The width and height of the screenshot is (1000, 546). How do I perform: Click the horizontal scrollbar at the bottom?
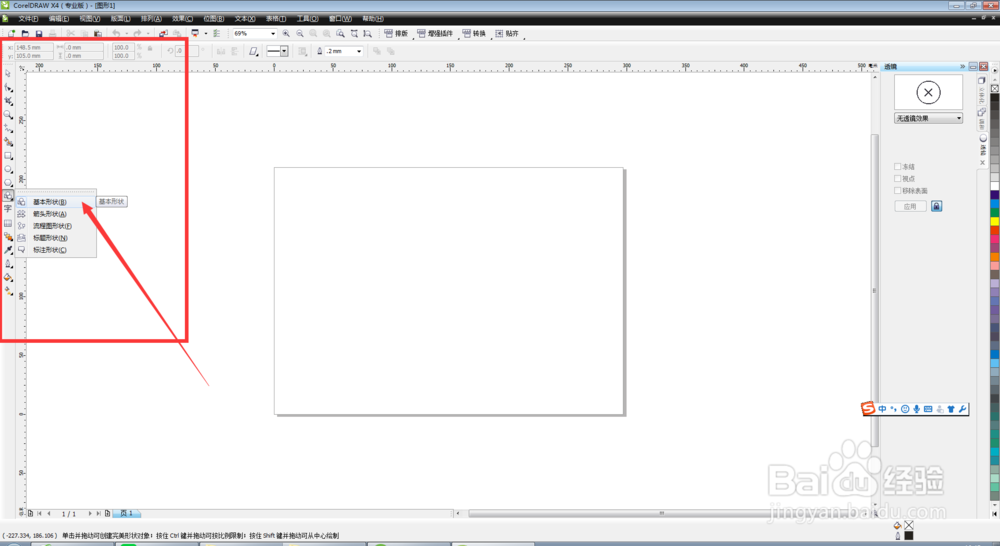[663, 513]
